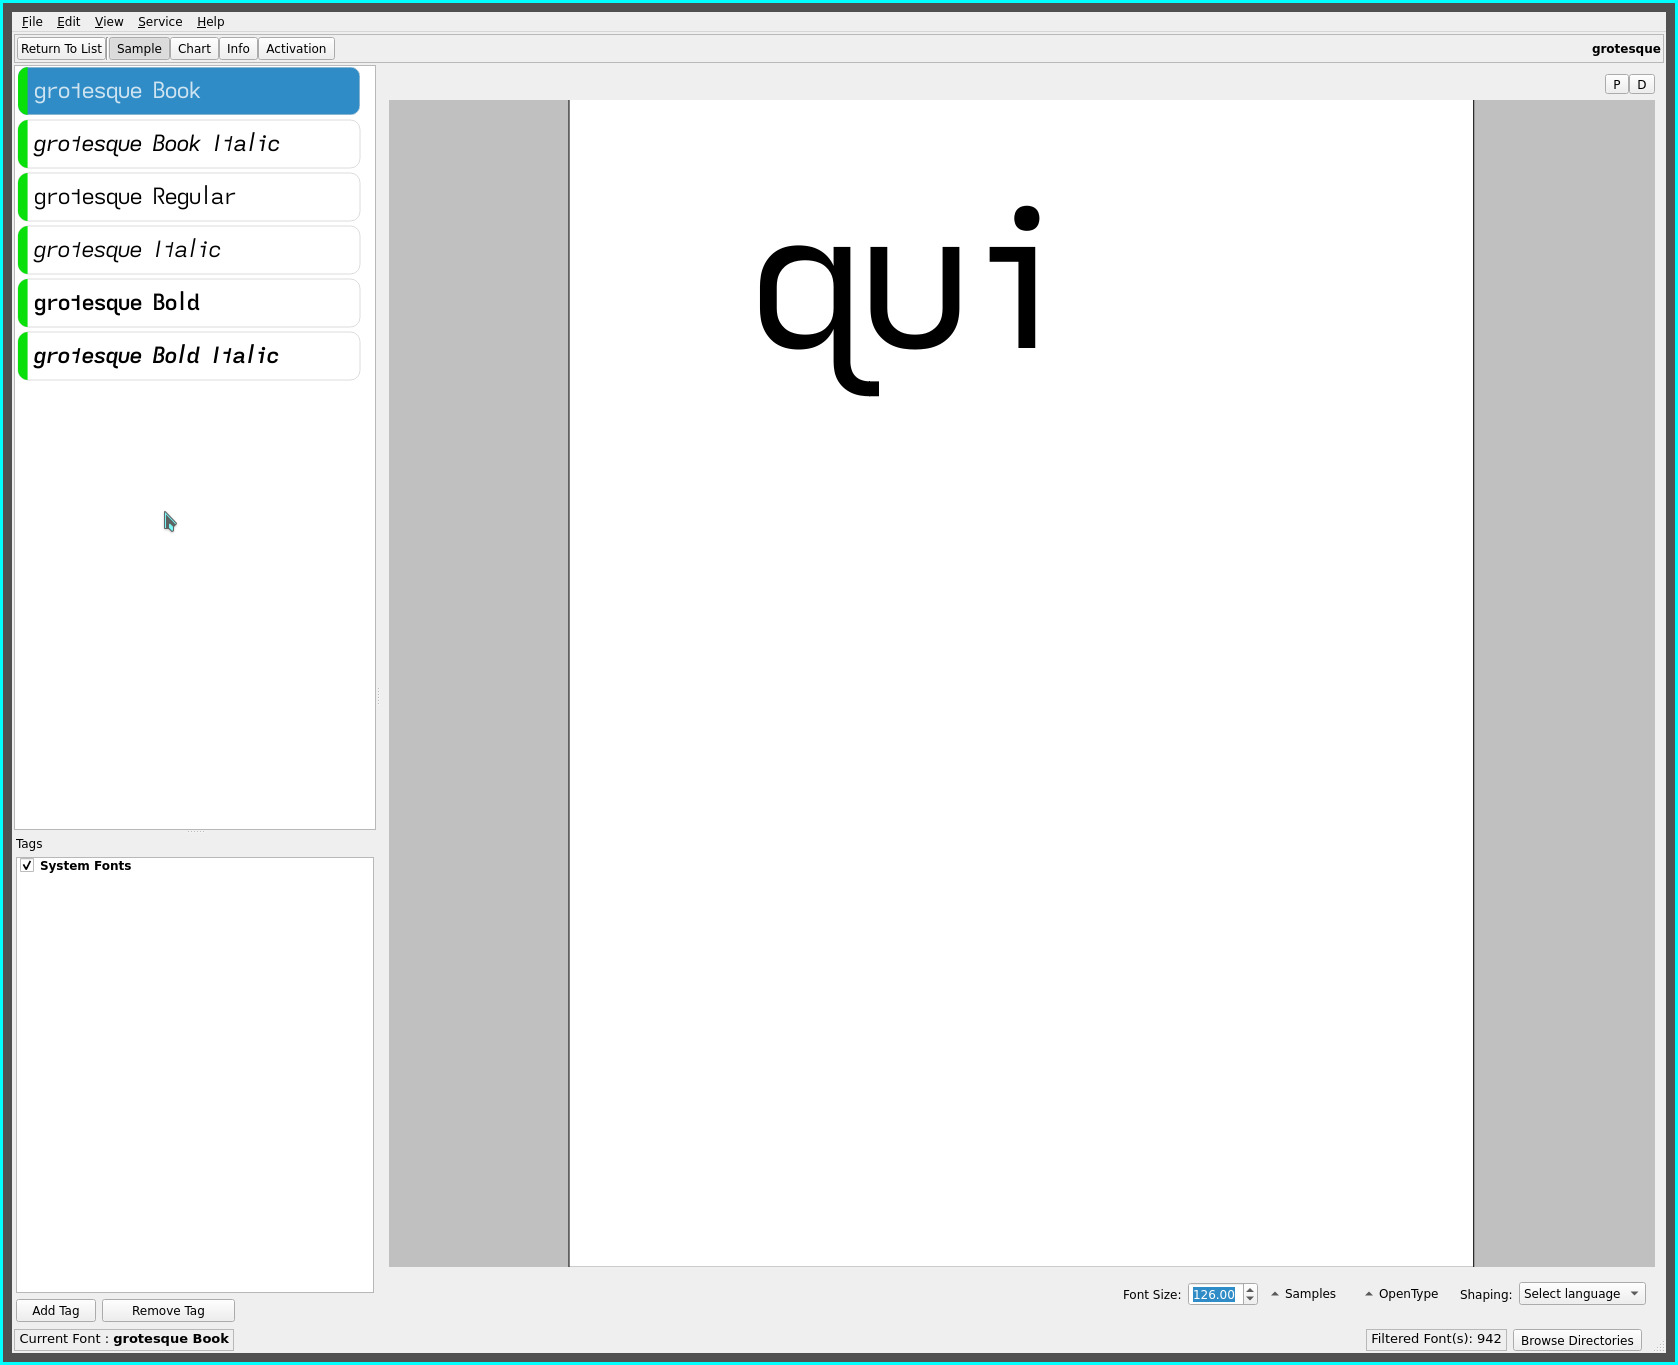This screenshot has width=1678, height=1365.
Task: Click Browse Directories button
Action: (1576, 1340)
